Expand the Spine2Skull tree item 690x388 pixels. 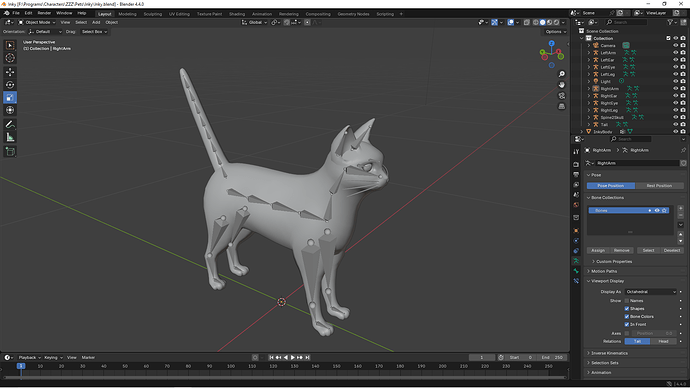(x=589, y=117)
